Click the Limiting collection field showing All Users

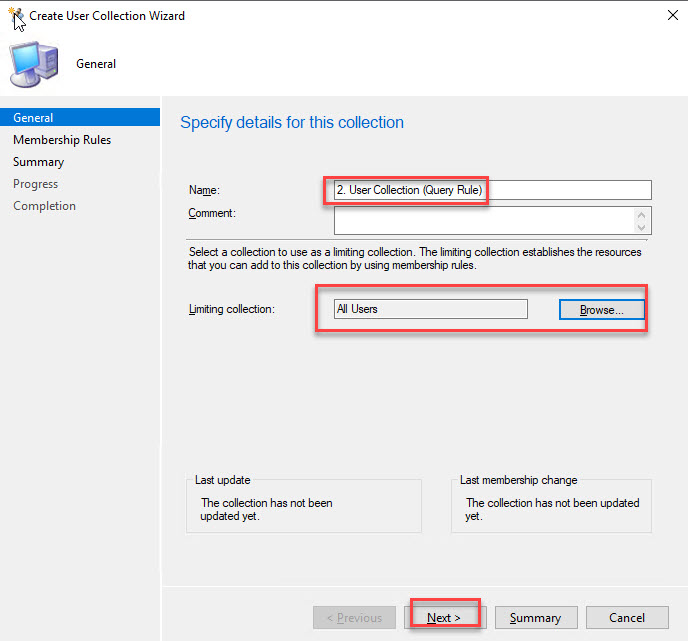click(x=430, y=309)
